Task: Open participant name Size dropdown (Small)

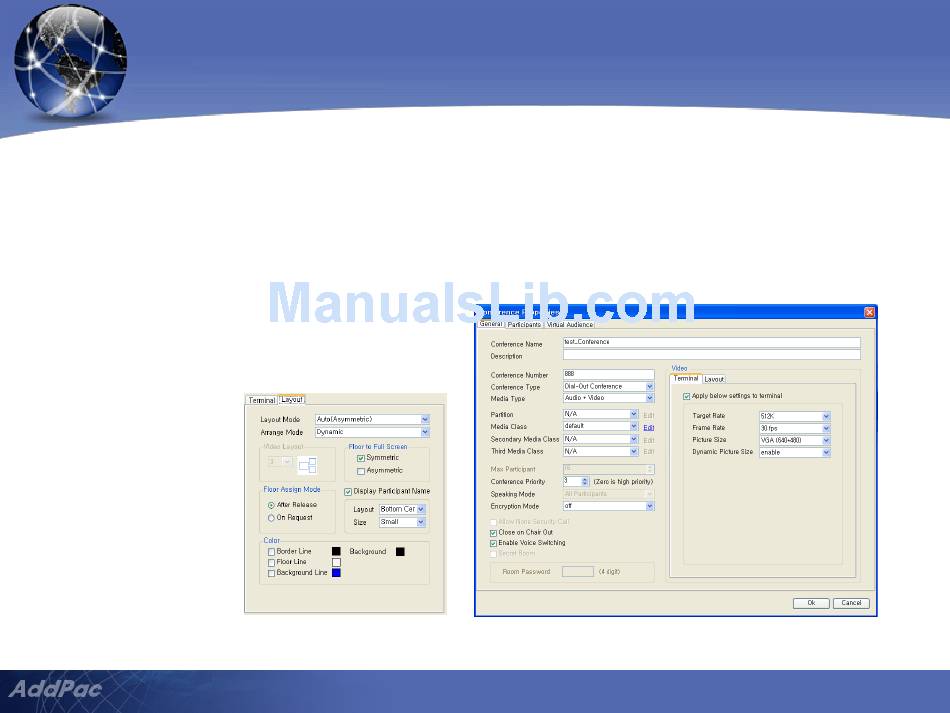Action: (x=402, y=522)
